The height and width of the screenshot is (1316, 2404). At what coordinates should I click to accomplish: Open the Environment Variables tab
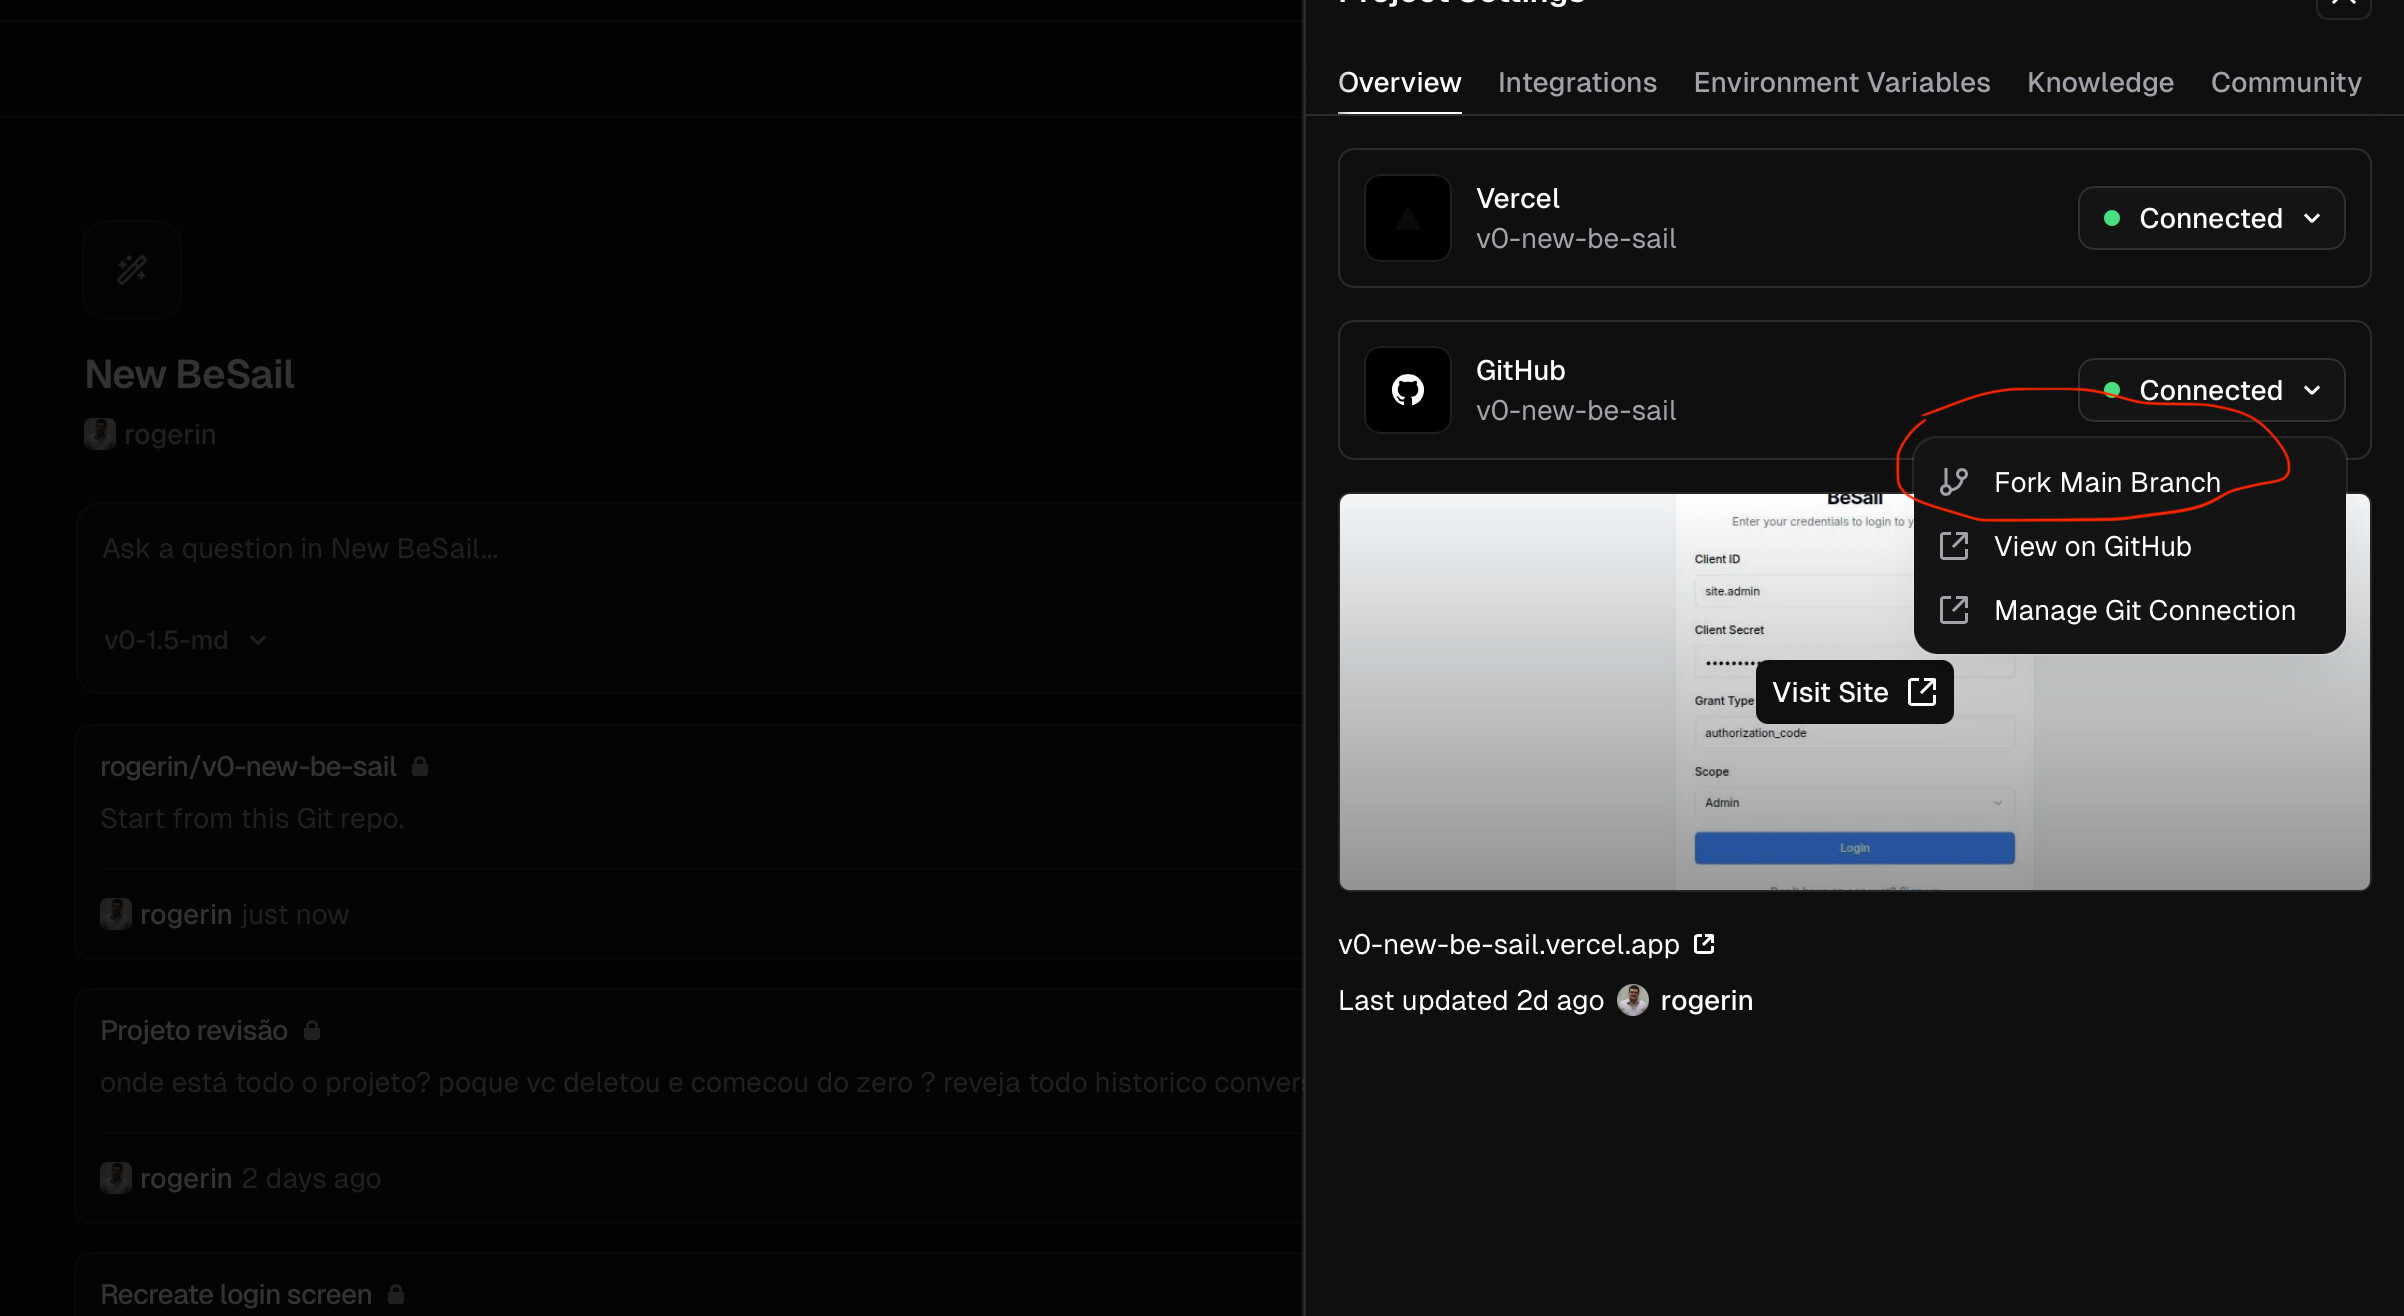tap(1841, 82)
